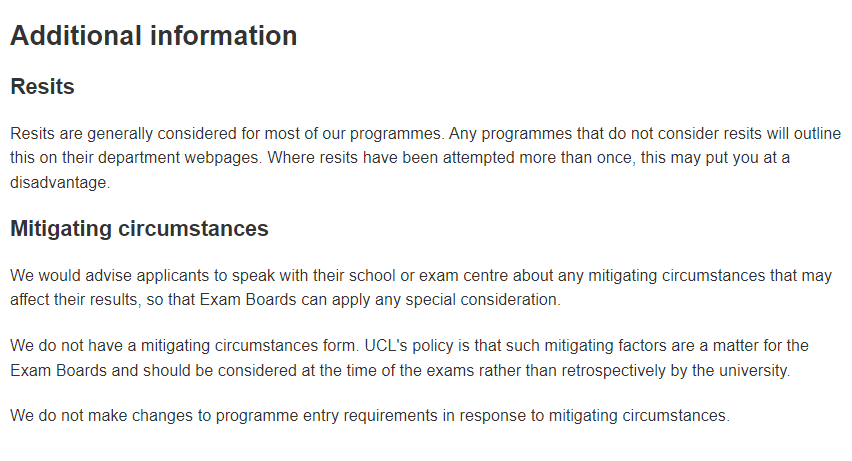852x461 pixels.
Task: Click the words "by the university"
Action: pos(702,370)
